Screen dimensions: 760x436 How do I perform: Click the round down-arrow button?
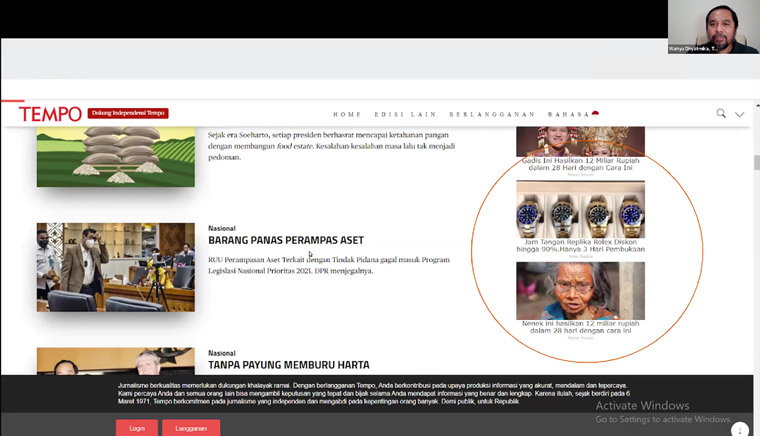pos(740,429)
